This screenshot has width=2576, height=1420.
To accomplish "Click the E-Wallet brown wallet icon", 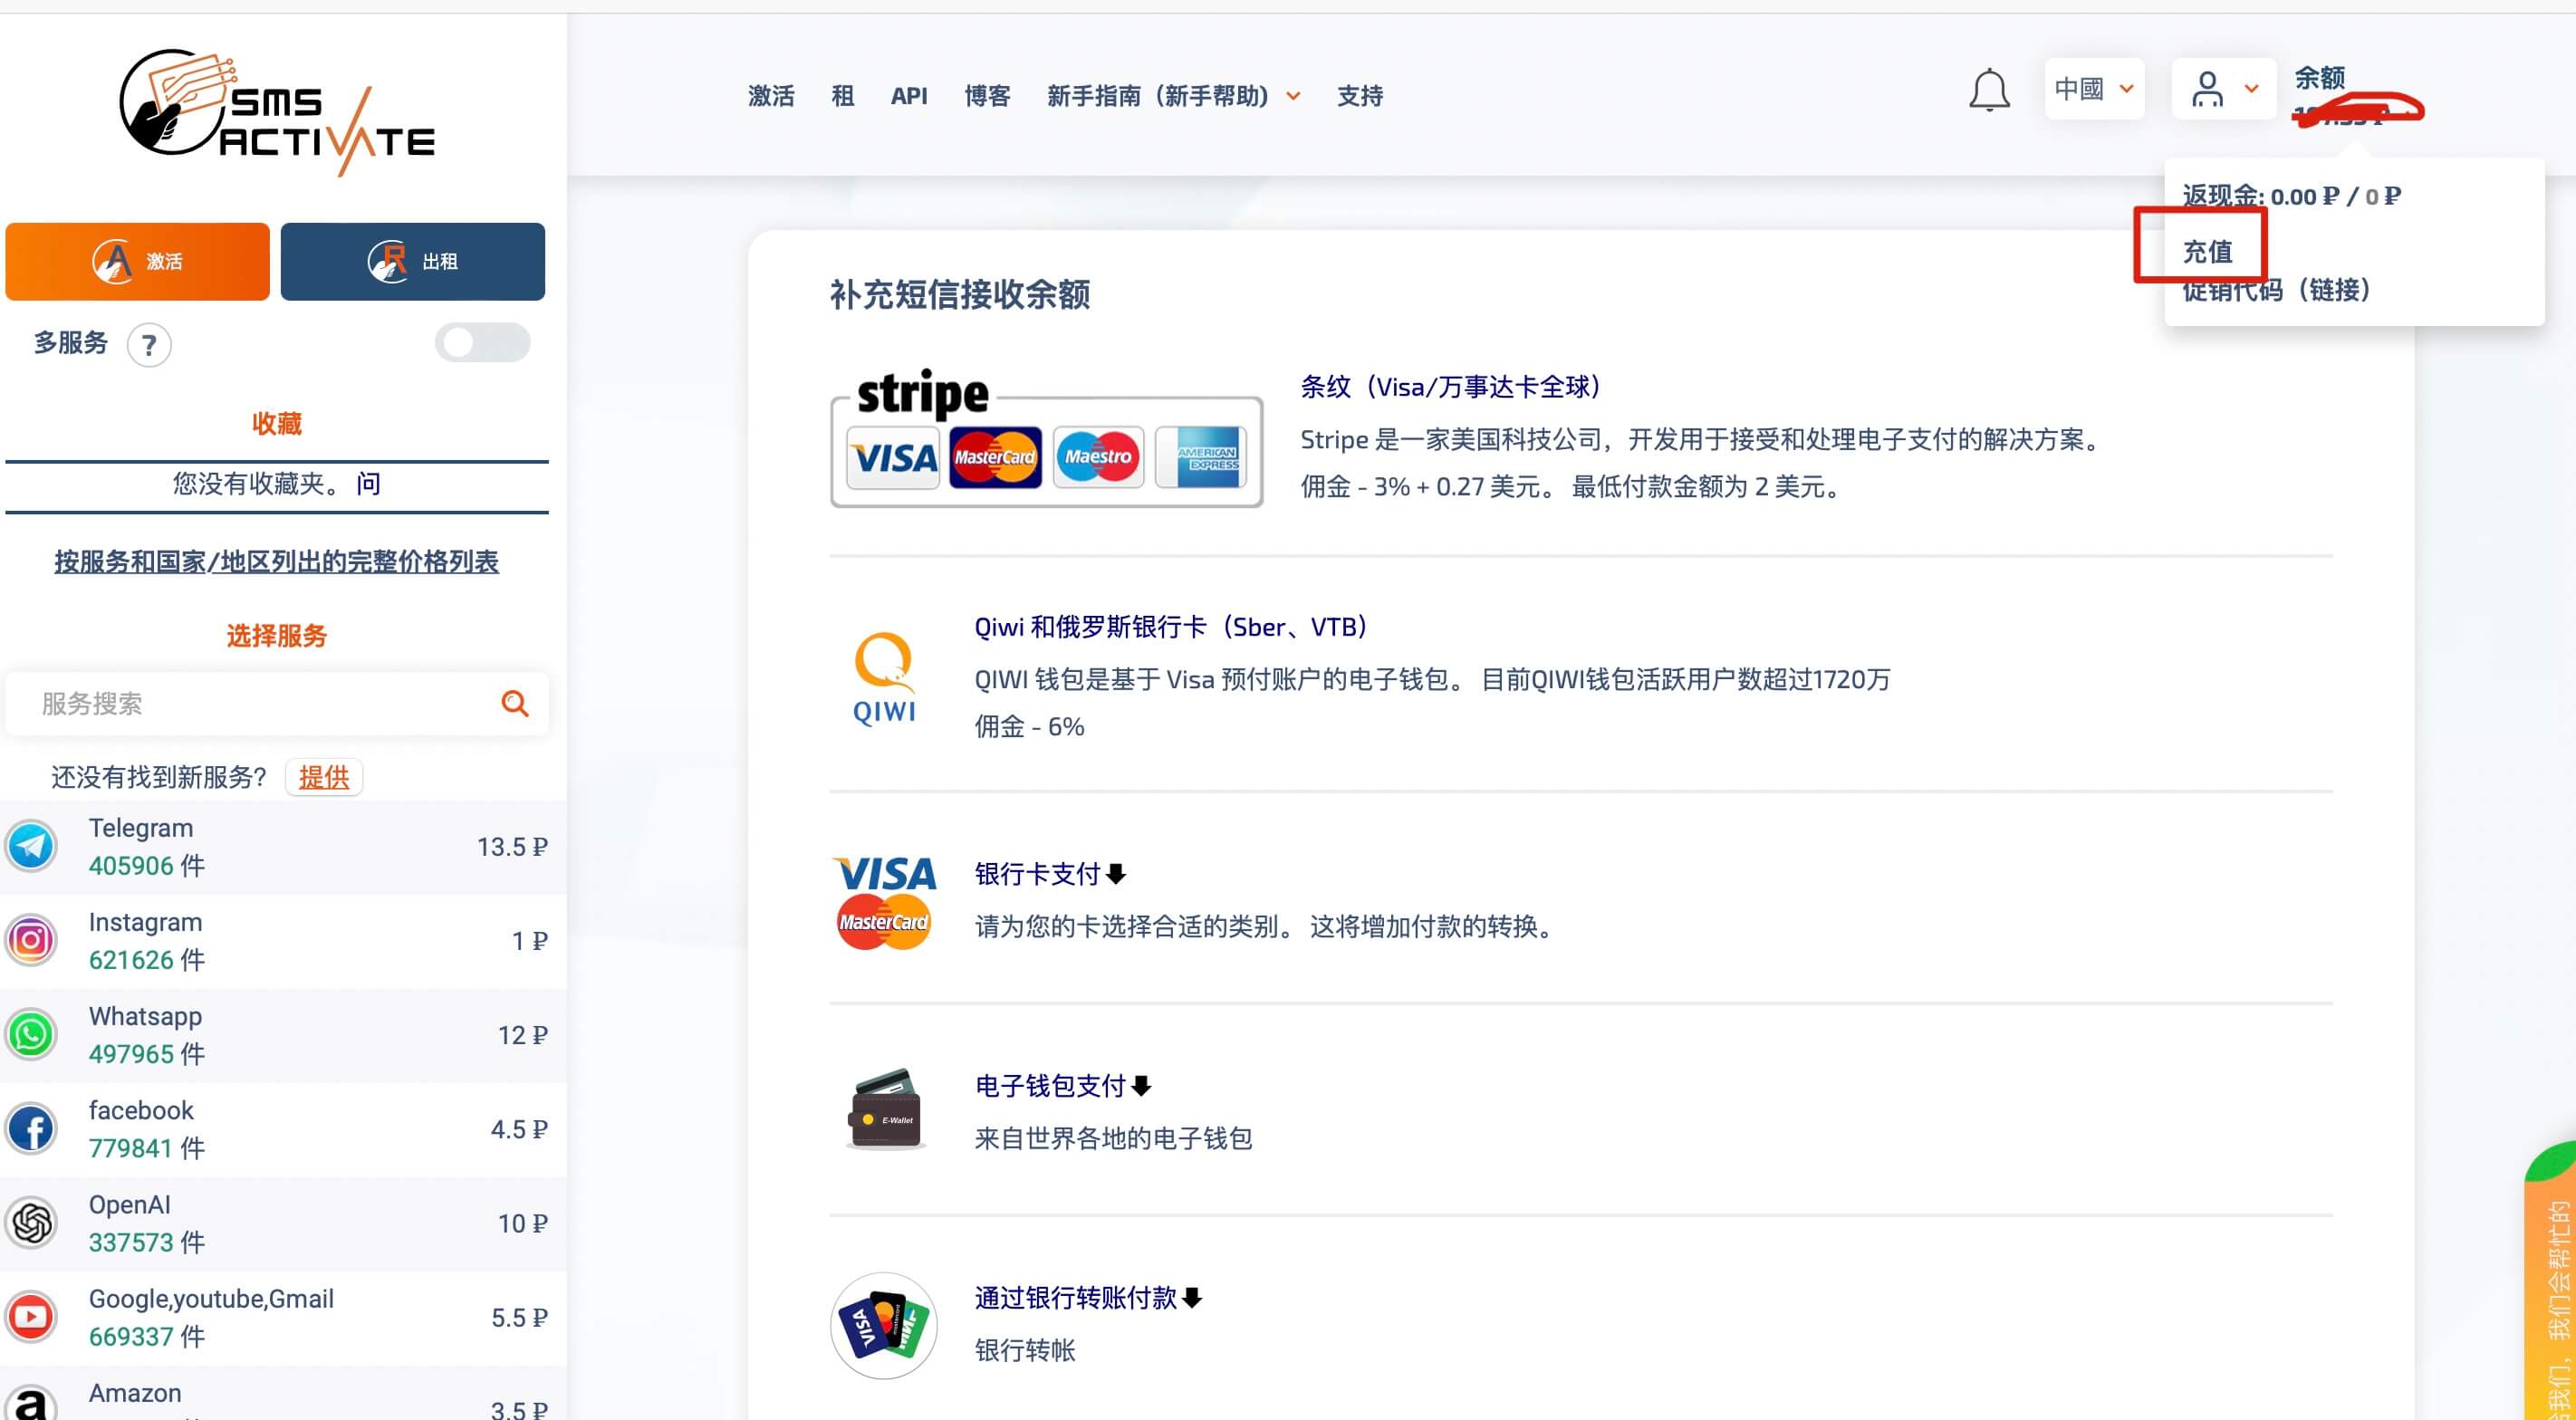I will point(884,1110).
